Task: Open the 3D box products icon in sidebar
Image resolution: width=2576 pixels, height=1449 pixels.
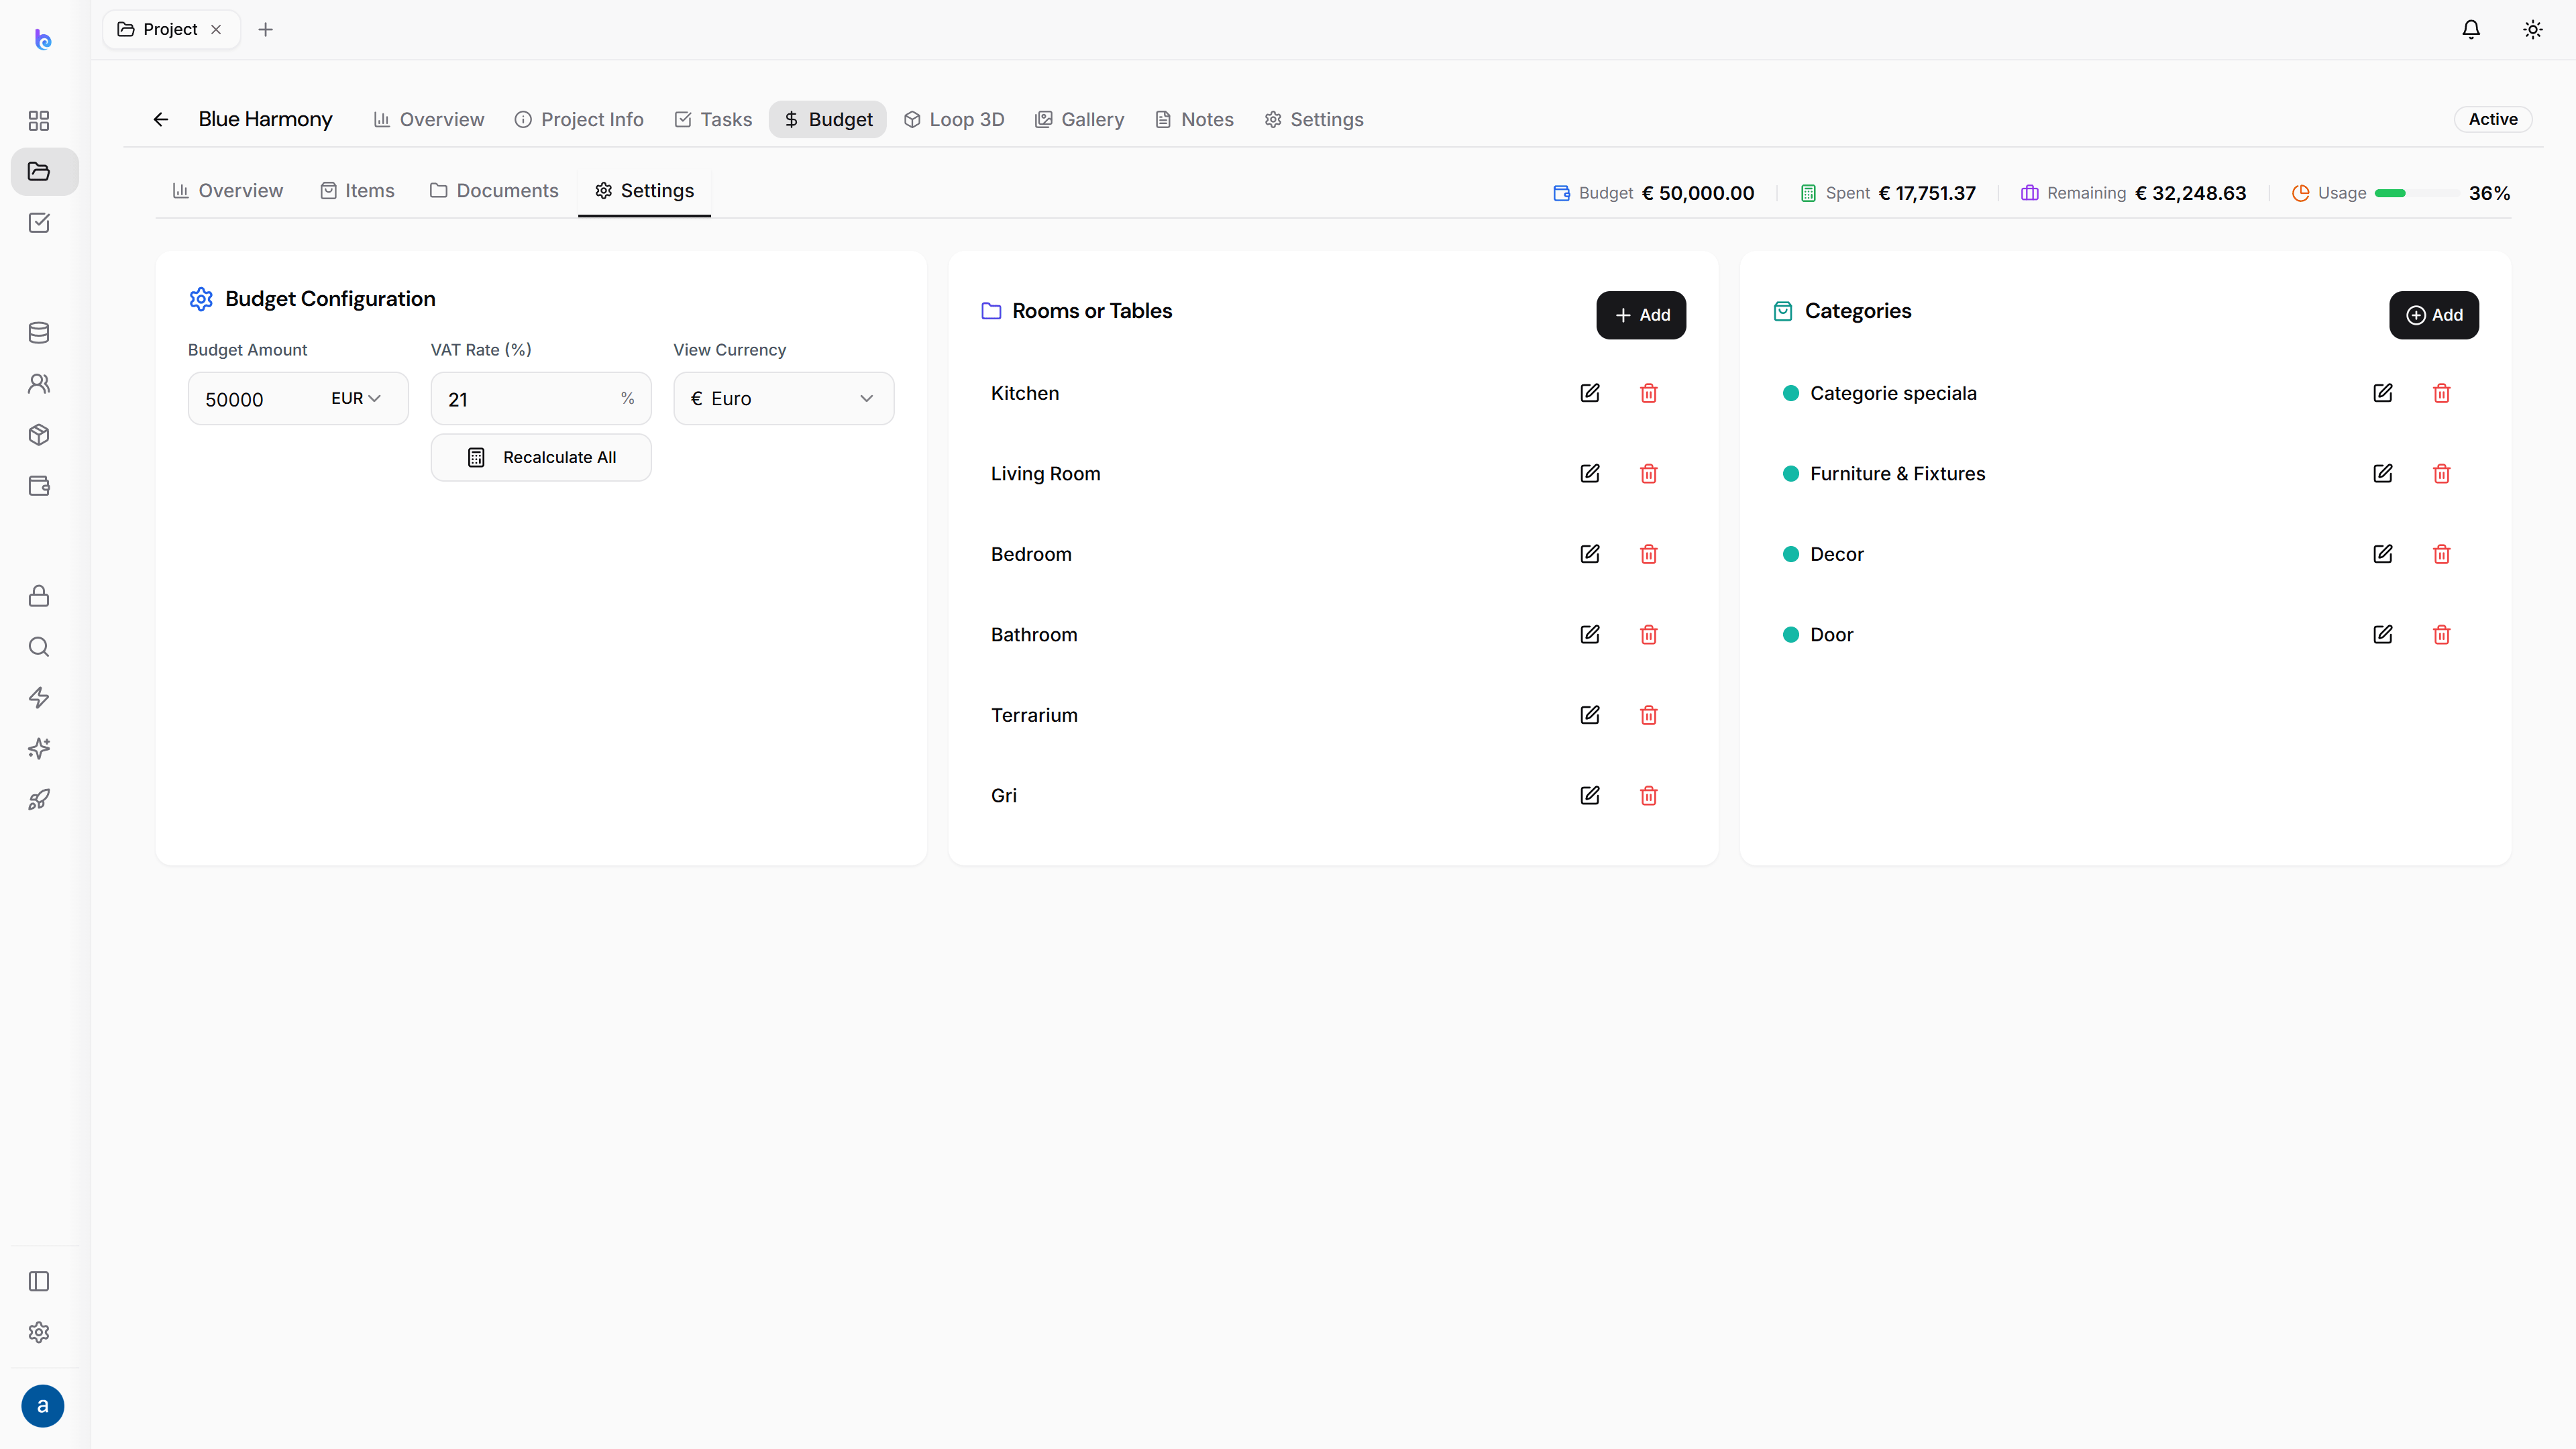Action: pyautogui.click(x=39, y=435)
